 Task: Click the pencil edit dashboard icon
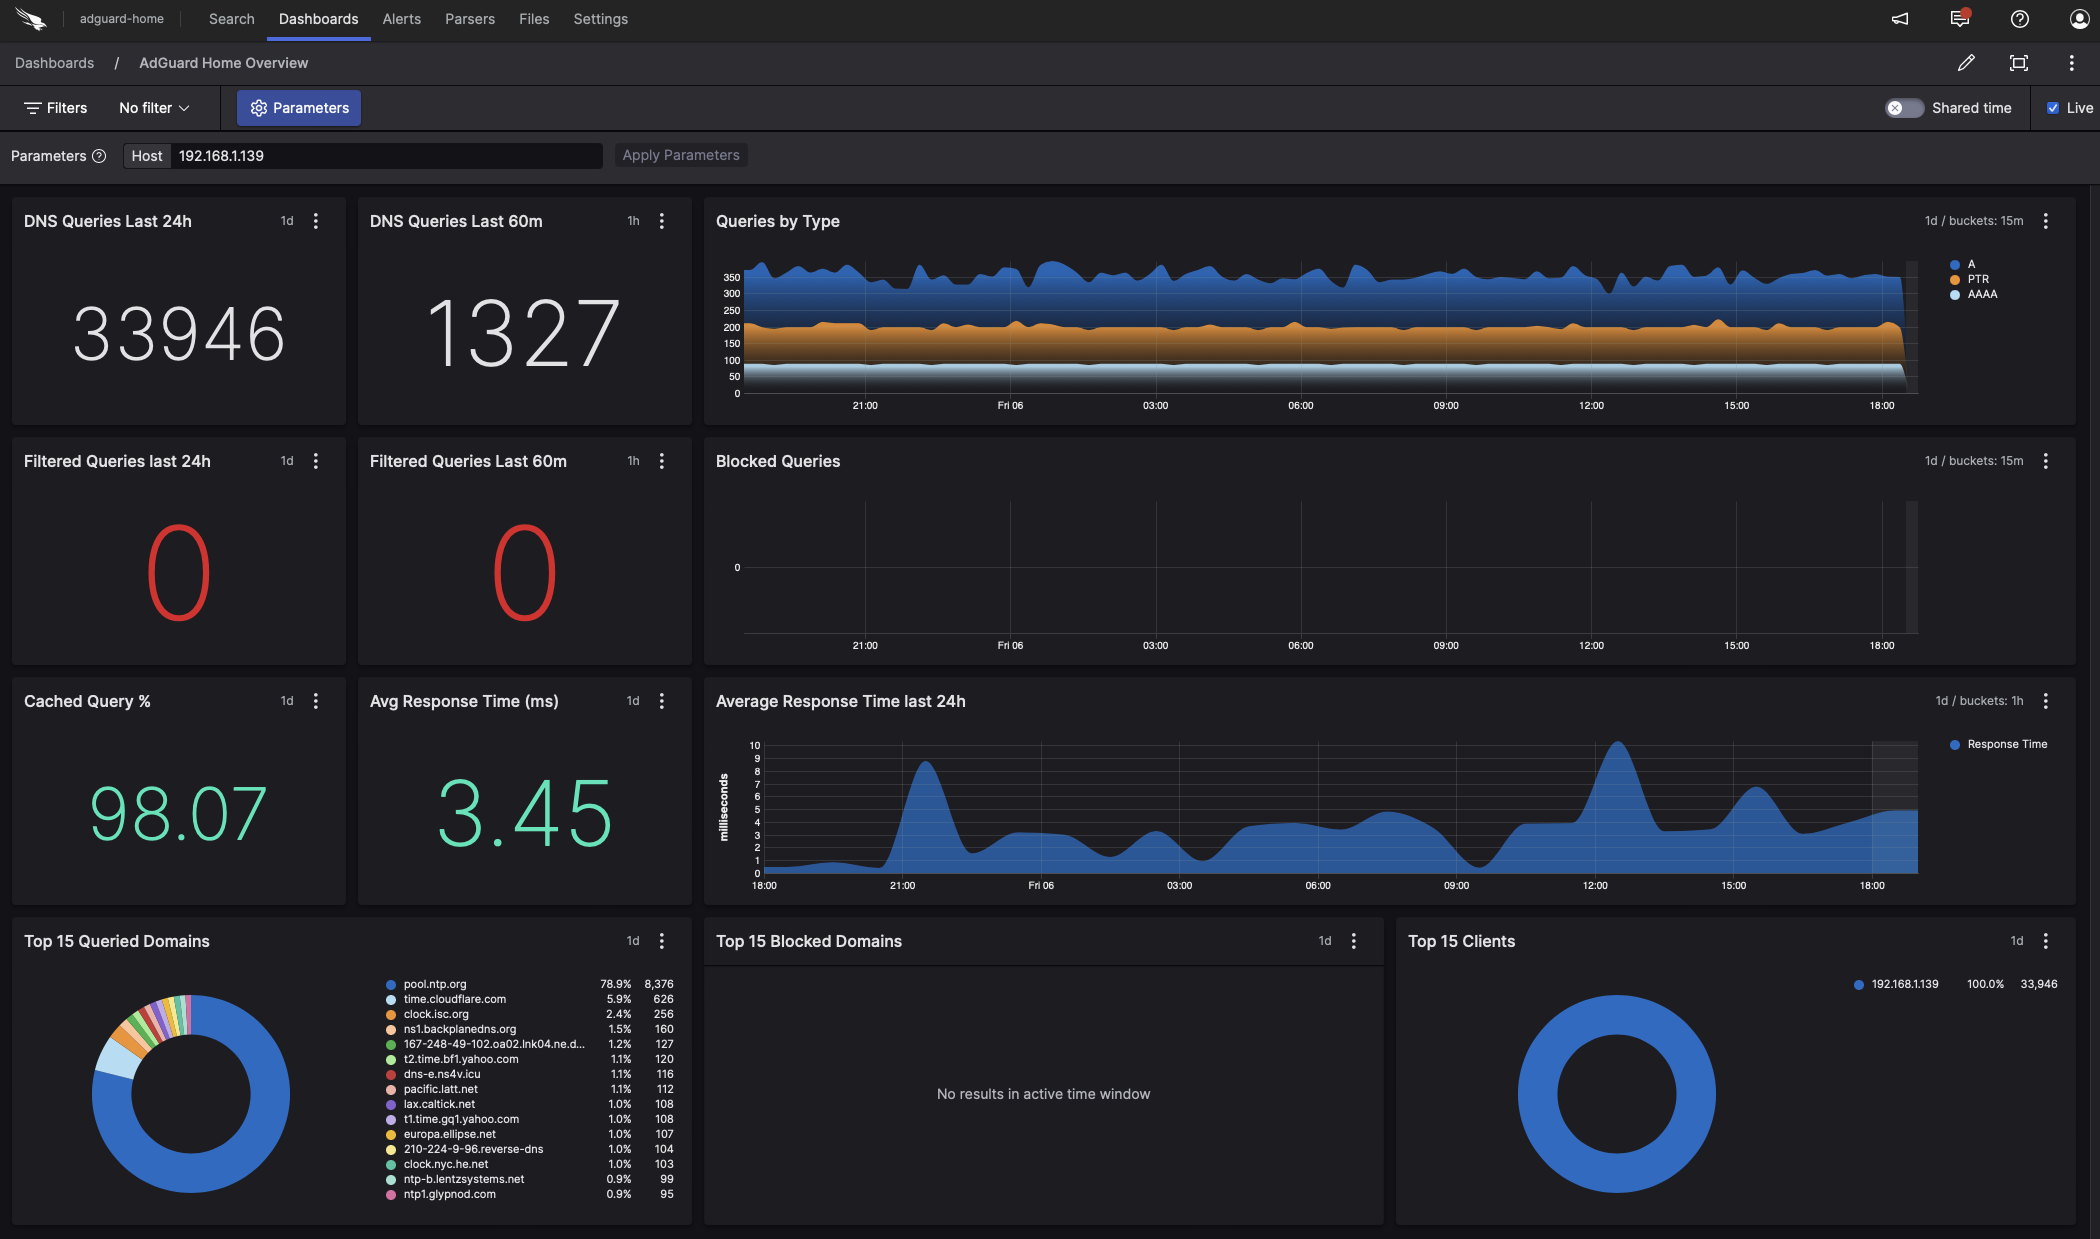point(1966,63)
